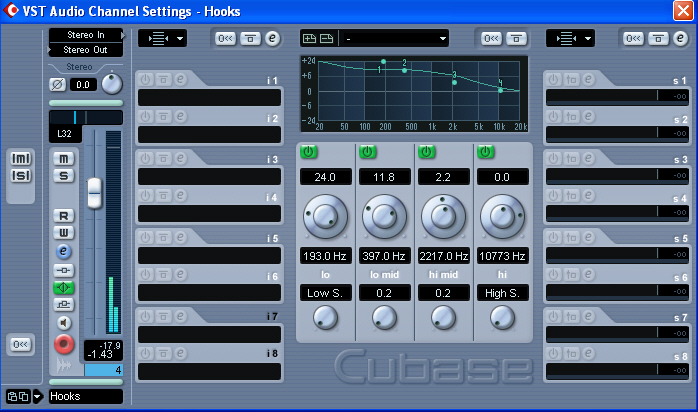The height and width of the screenshot is (412, 698).
Task: Click the sends section reset icon
Action: (x=633, y=39)
